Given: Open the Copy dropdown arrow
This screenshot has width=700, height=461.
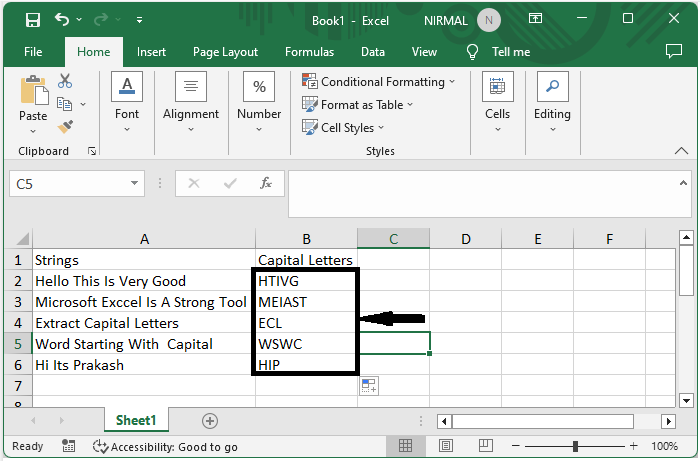Looking at the screenshot, I should (x=83, y=104).
